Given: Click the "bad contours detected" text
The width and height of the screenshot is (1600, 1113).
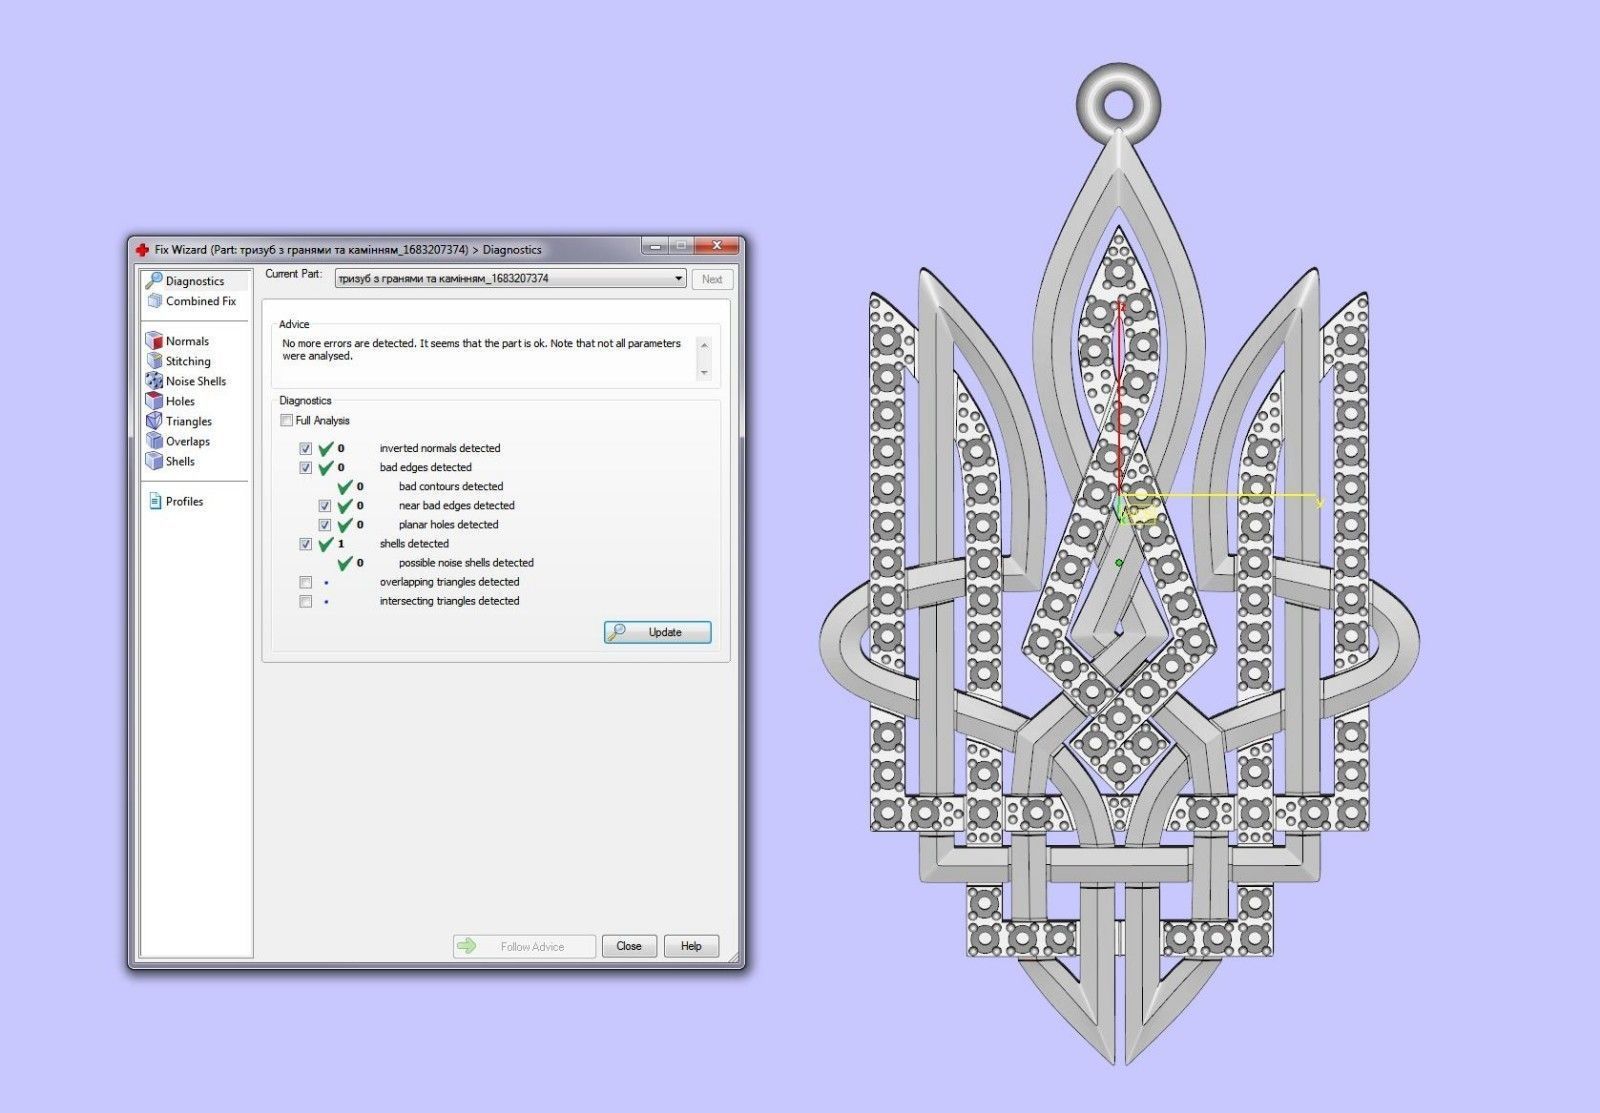Looking at the screenshot, I should pos(451,487).
